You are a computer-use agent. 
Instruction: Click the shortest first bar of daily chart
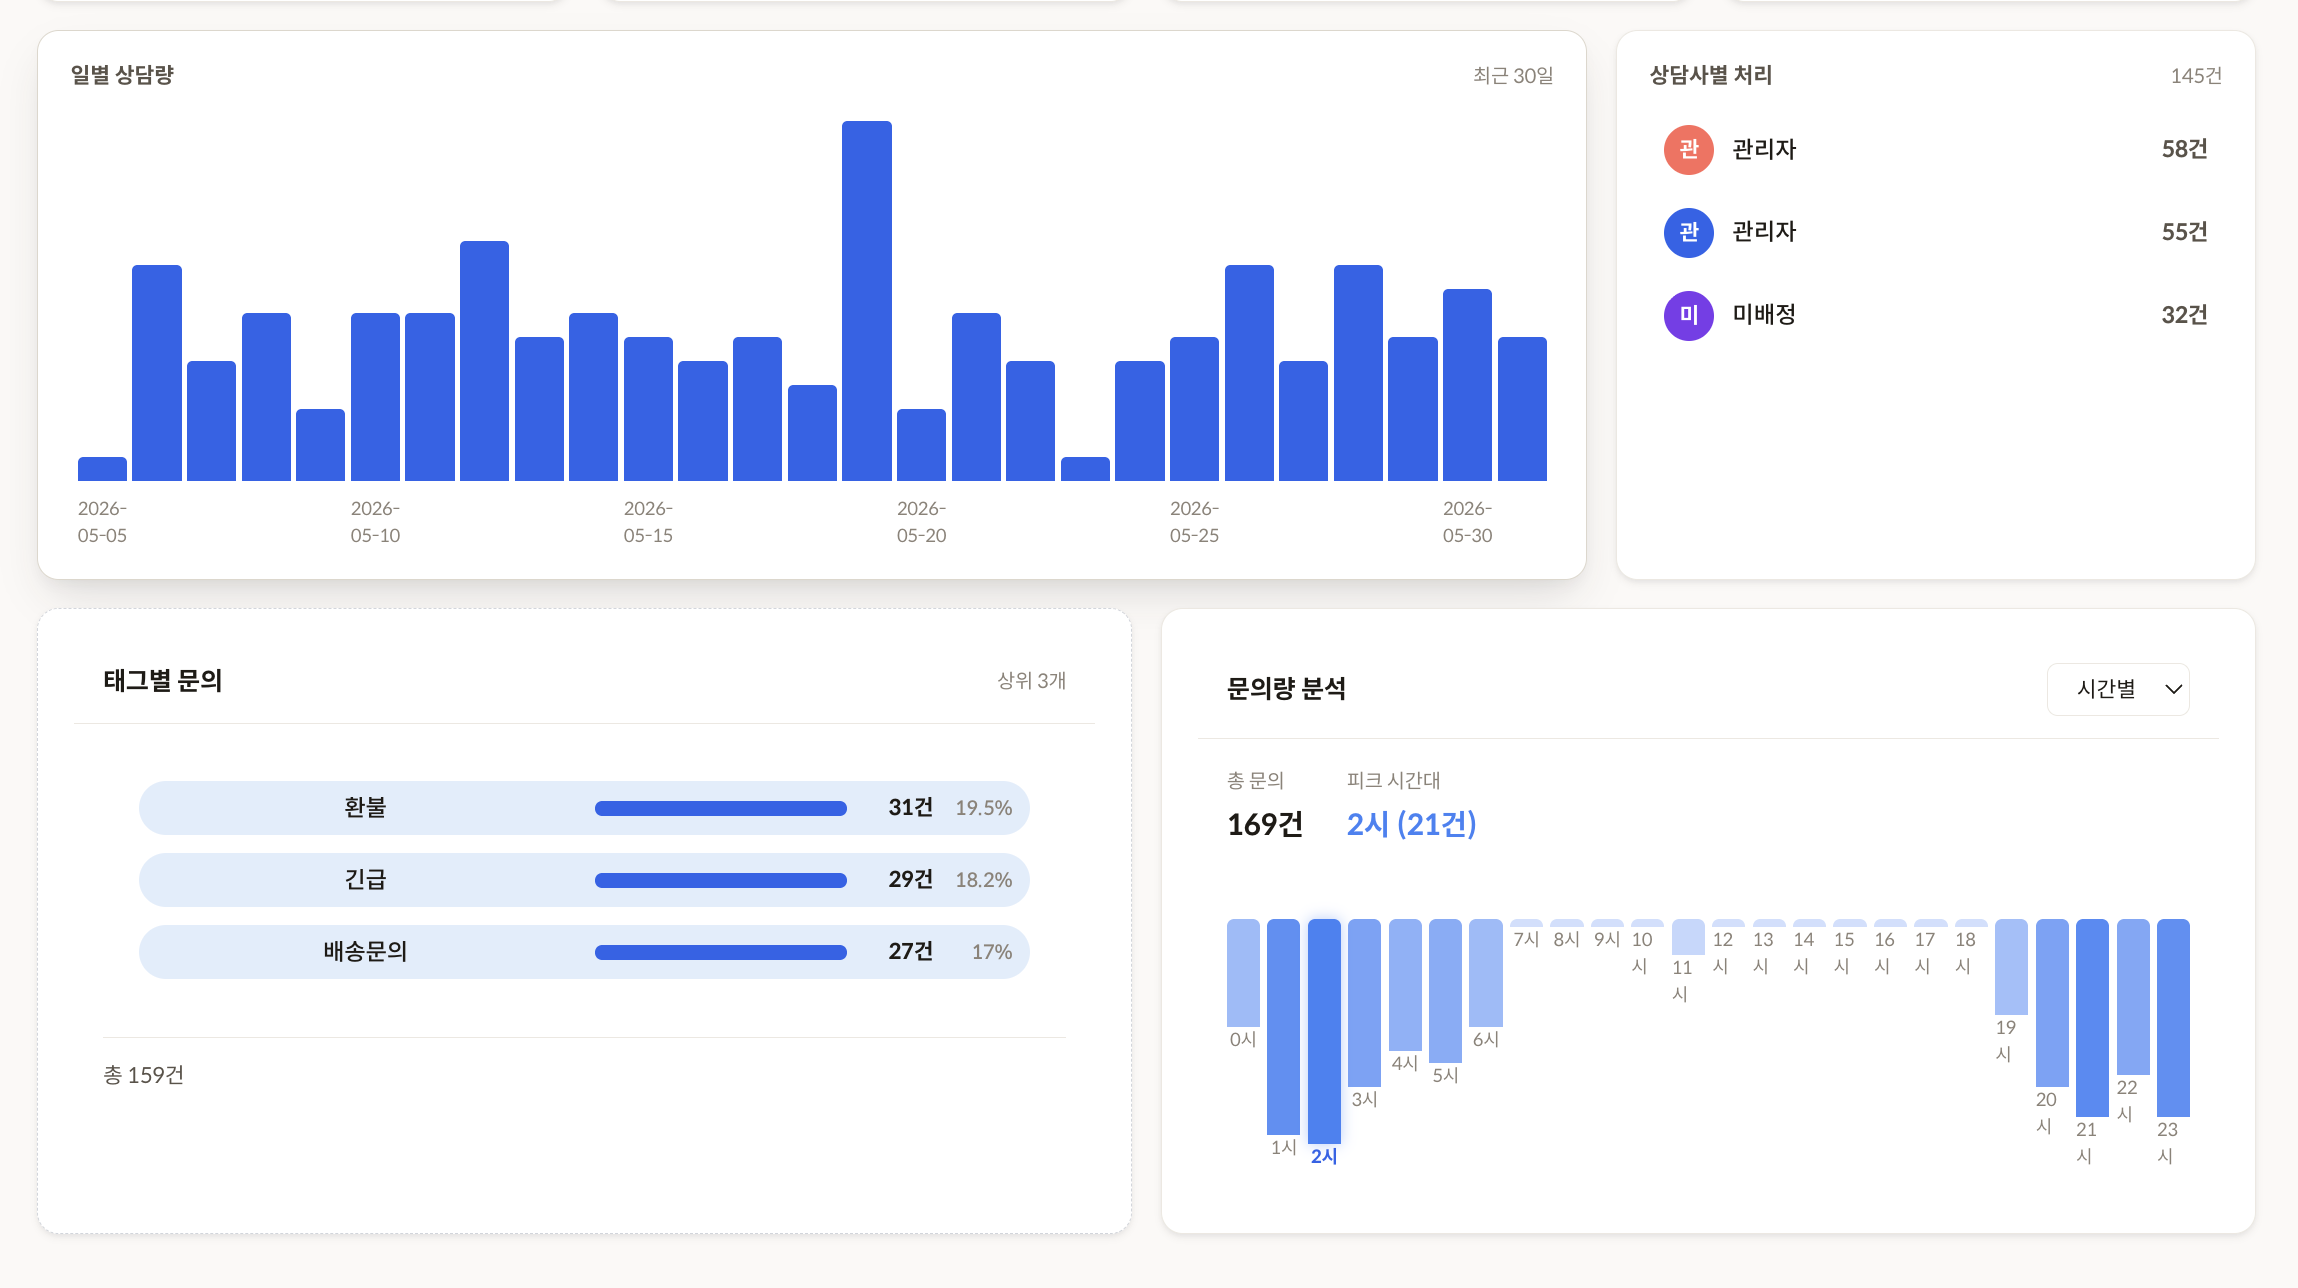pyautogui.click(x=102, y=469)
